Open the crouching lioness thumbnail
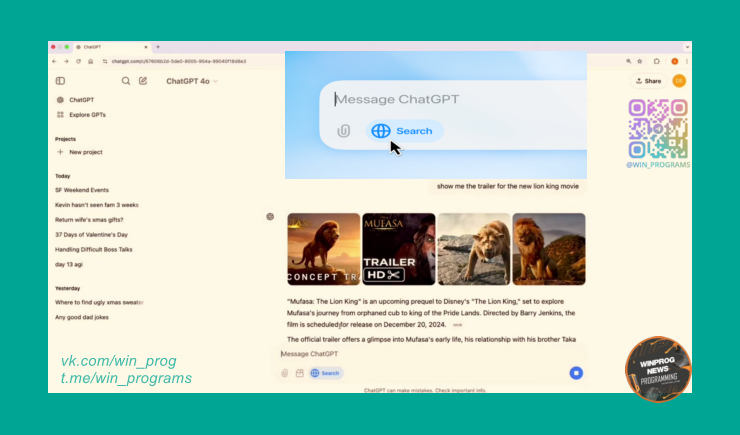Image resolution: width=740 pixels, height=435 pixels. coord(474,249)
